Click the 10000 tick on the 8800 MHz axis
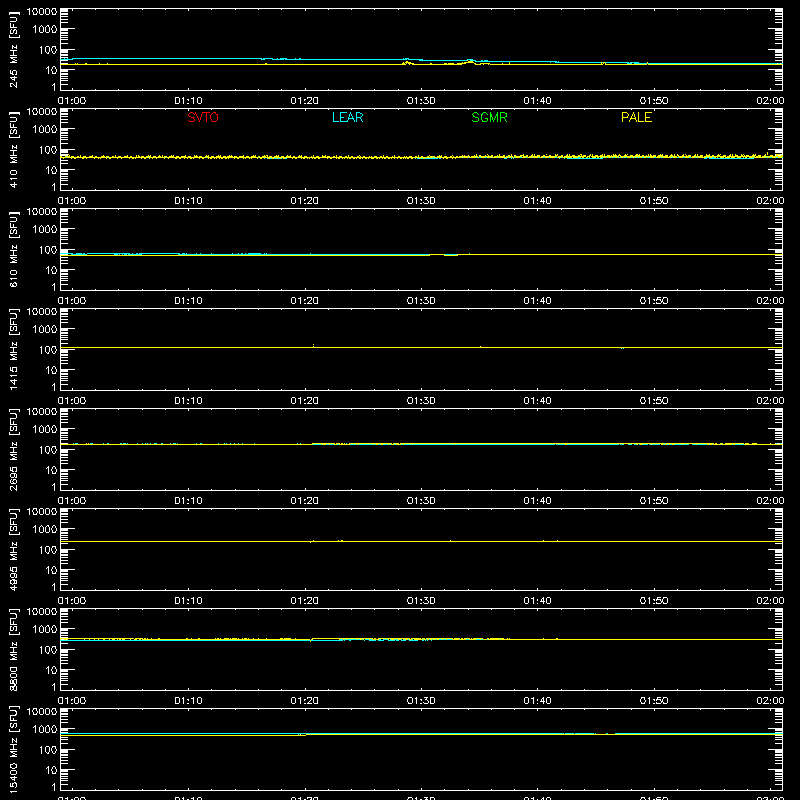800x800 pixels. point(42,612)
